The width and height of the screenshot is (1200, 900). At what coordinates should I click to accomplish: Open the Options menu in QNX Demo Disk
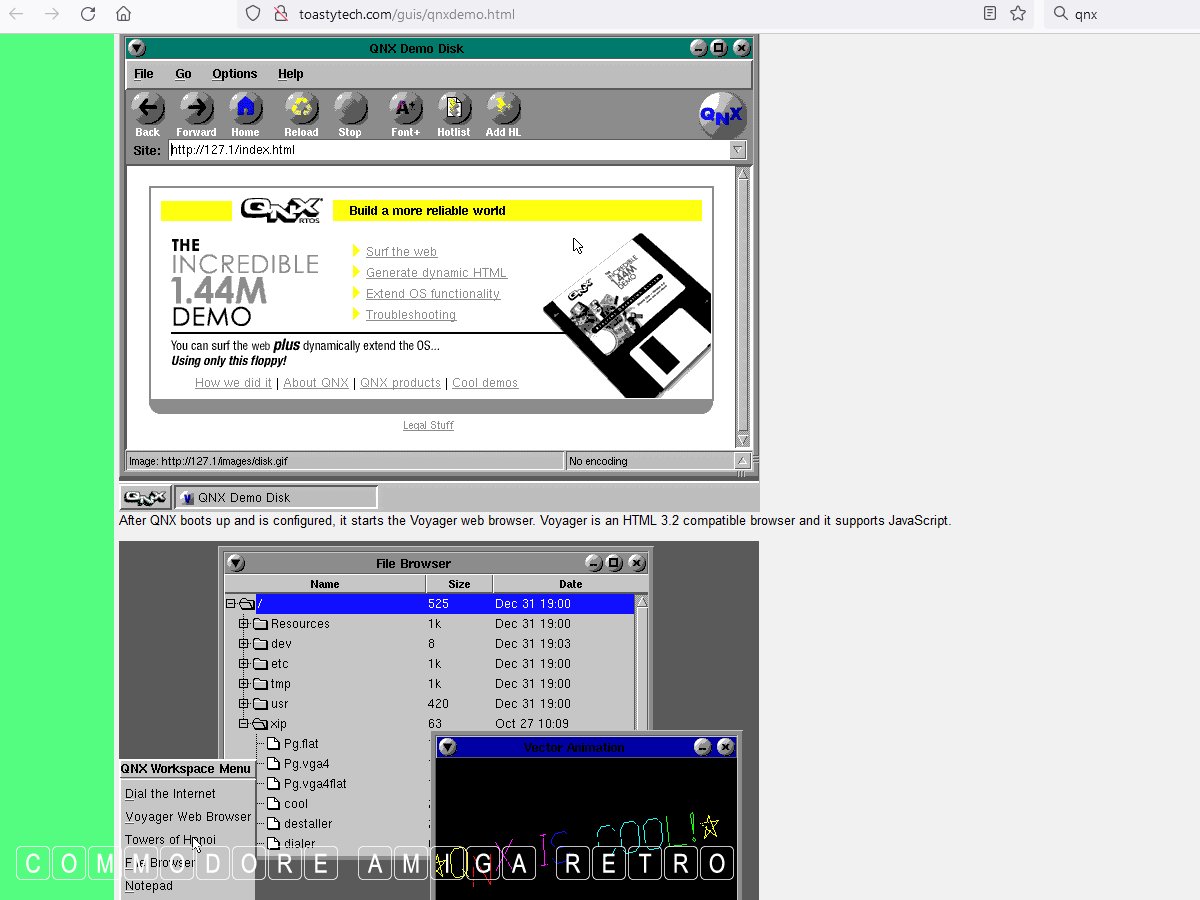(234, 74)
